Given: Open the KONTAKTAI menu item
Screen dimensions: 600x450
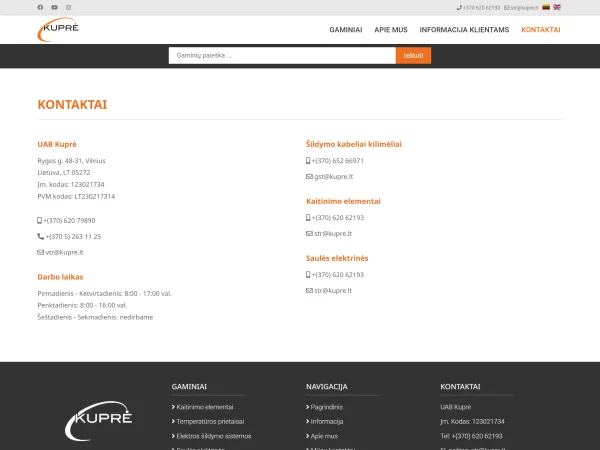Looking at the screenshot, I should tap(541, 30).
